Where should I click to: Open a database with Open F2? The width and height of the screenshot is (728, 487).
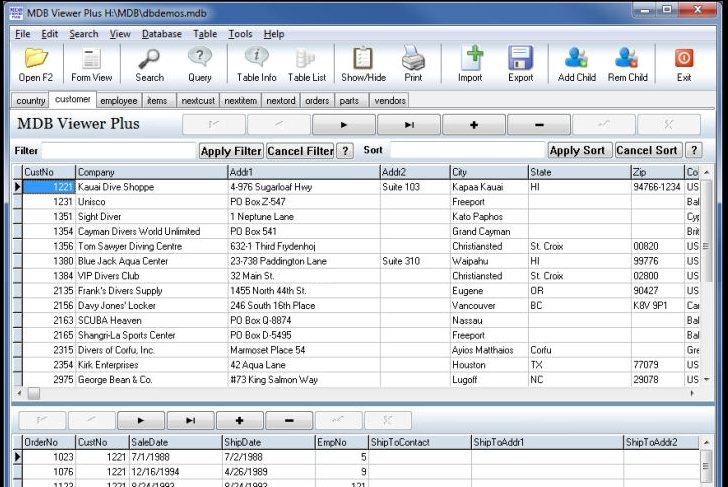pos(36,65)
